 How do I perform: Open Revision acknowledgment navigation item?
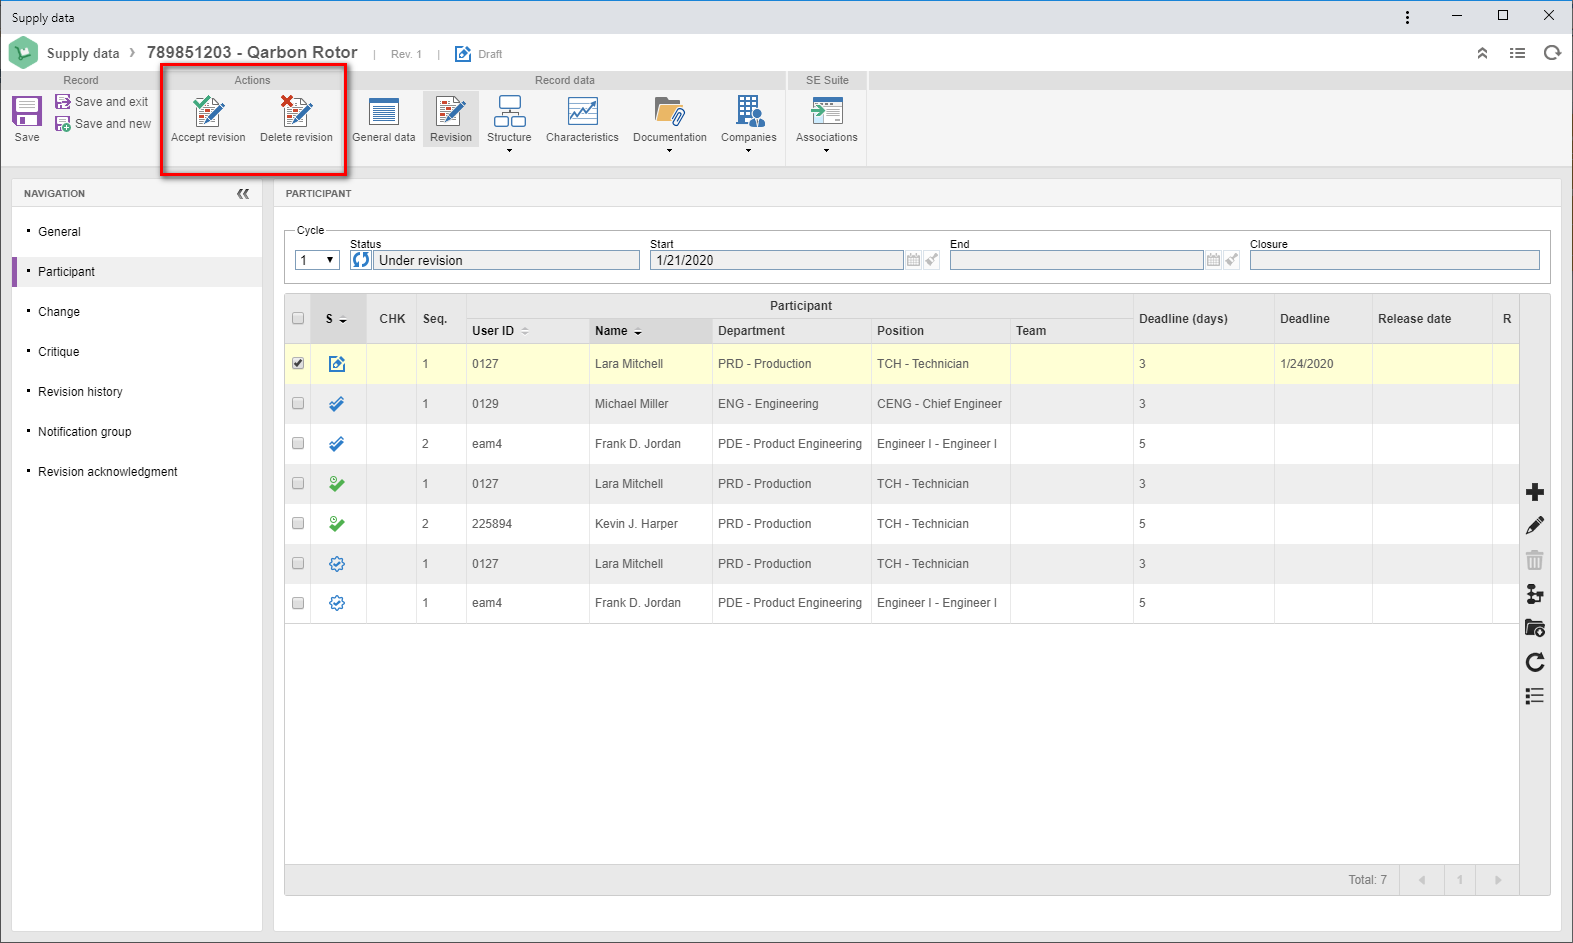pos(107,472)
